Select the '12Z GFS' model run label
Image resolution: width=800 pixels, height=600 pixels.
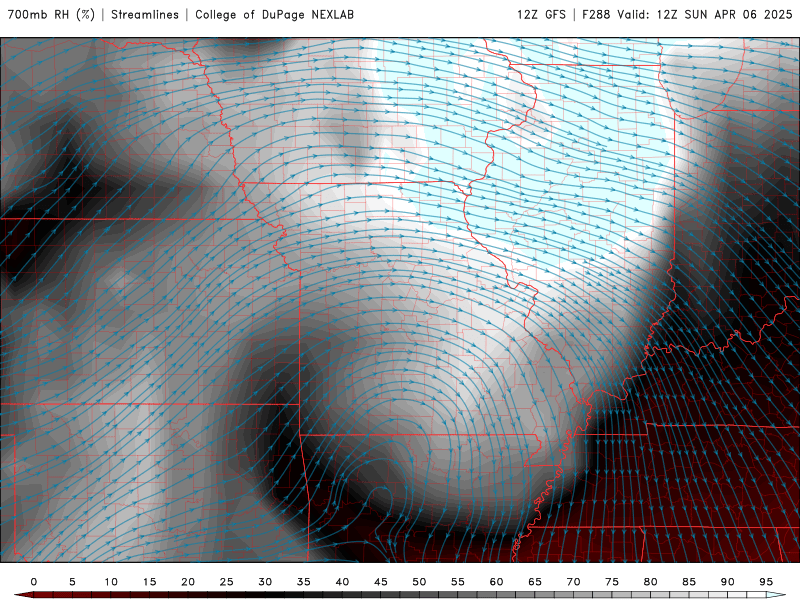coord(541,14)
